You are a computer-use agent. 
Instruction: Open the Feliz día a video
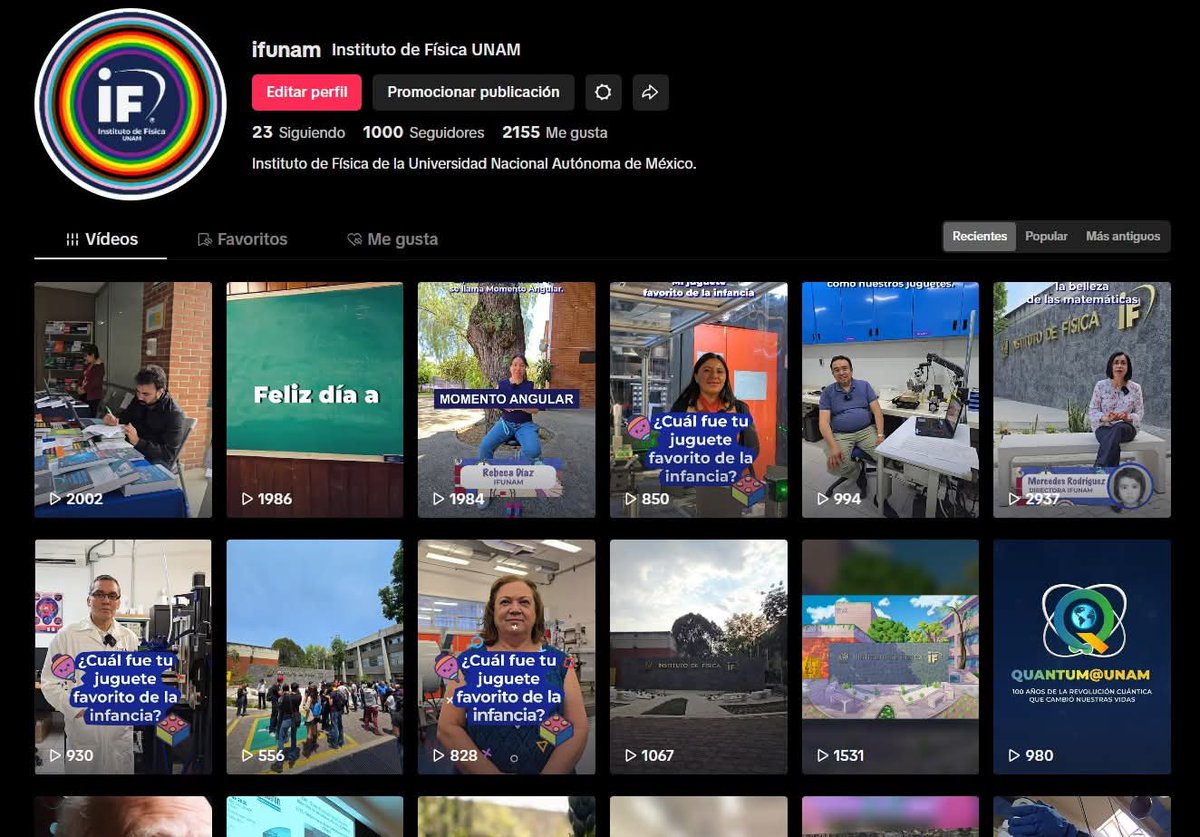click(x=315, y=400)
